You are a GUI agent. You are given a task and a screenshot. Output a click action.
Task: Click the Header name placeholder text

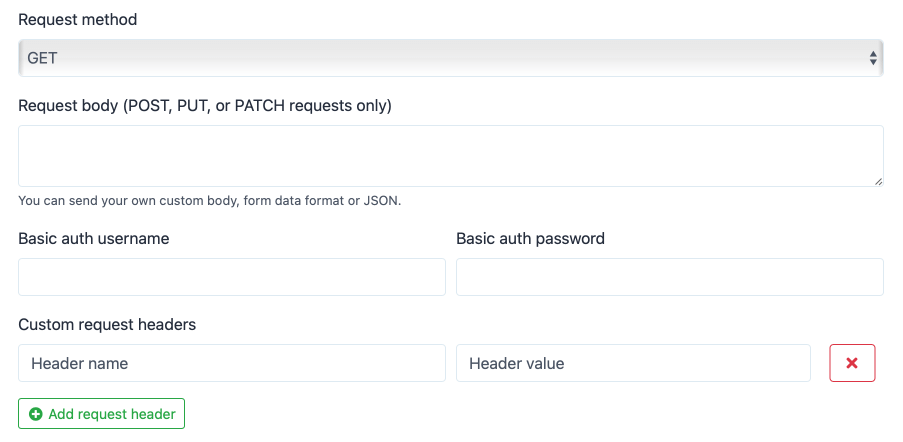tap(79, 363)
